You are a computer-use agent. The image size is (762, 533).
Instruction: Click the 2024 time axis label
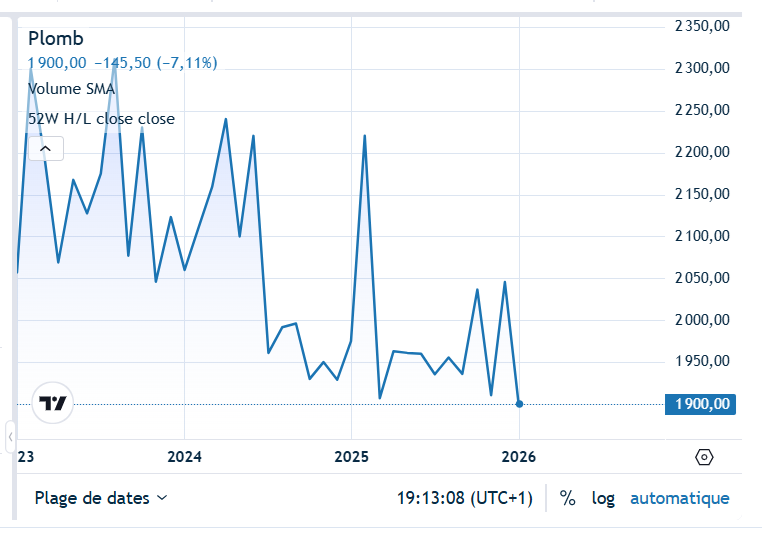click(x=184, y=457)
